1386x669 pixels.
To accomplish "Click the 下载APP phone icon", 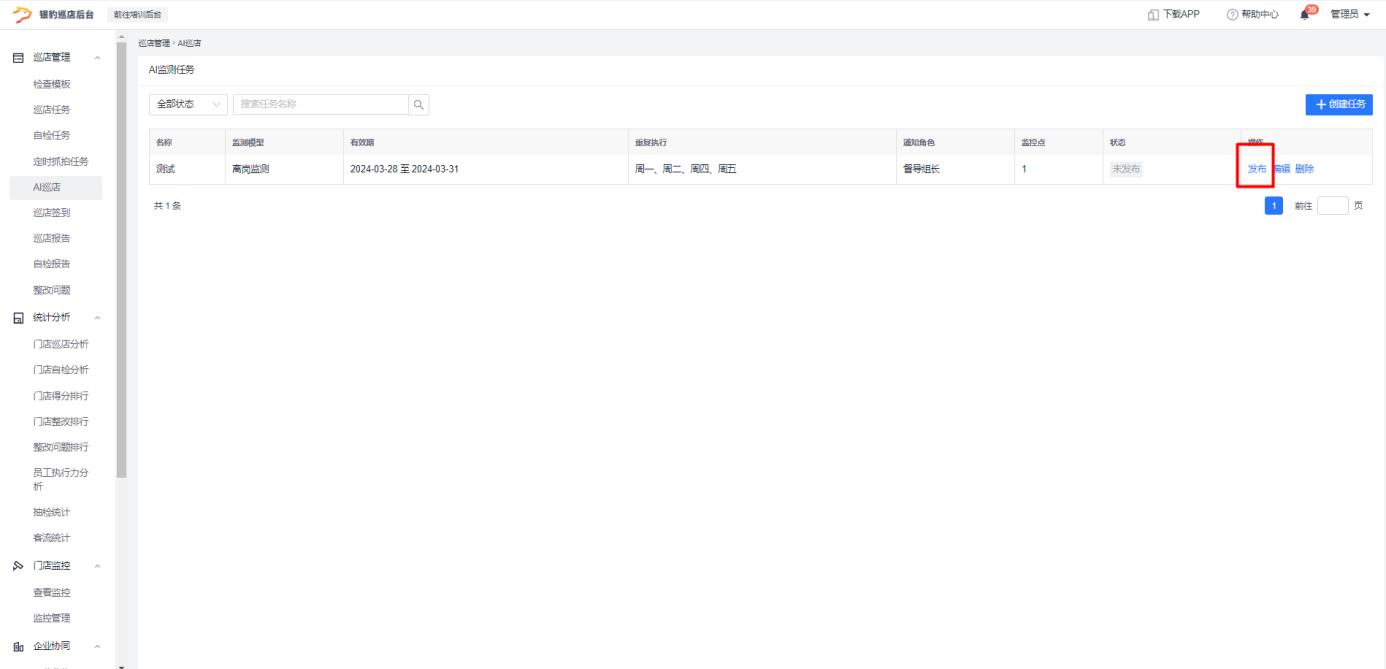I will pyautogui.click(x=1154, y=14).
